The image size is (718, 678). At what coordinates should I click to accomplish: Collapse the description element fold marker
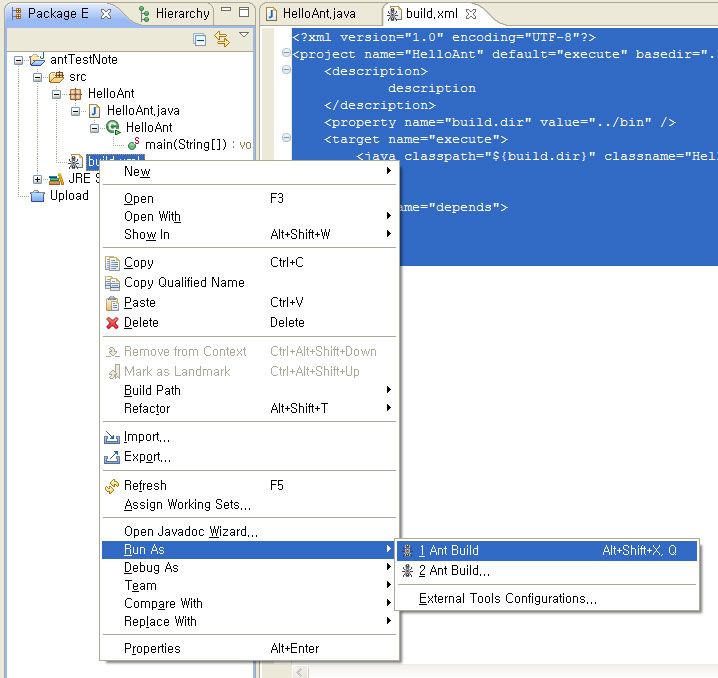(286, 70)
